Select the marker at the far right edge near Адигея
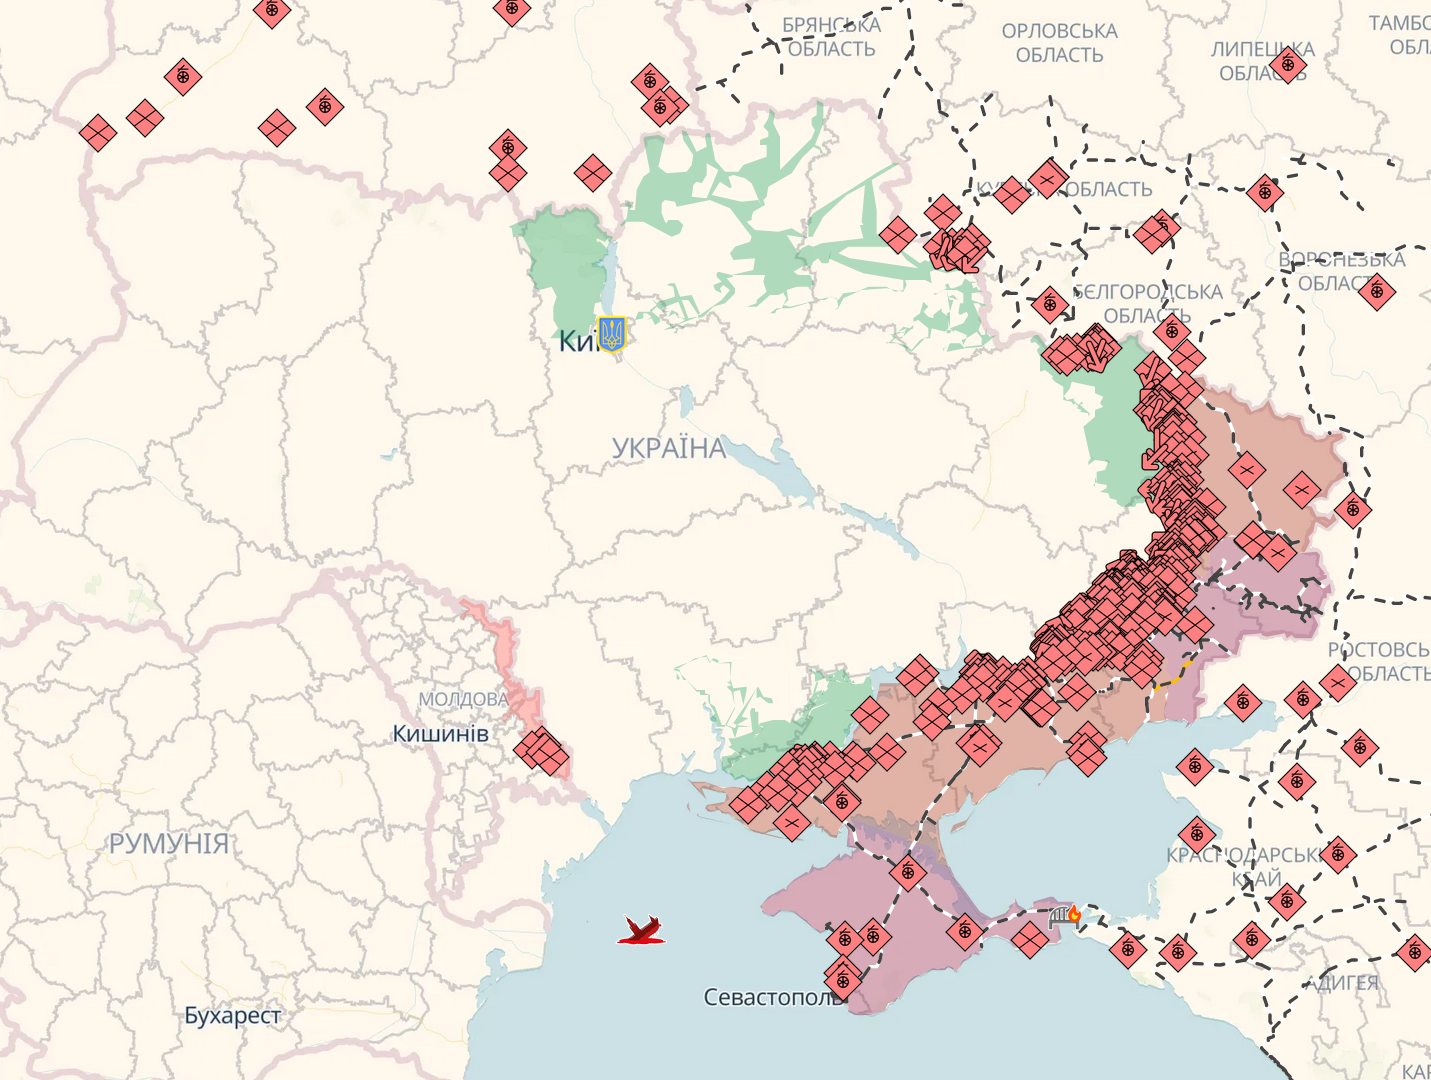The image size is (1431, 1080). pyautogui.click(x=1414, y=952)
